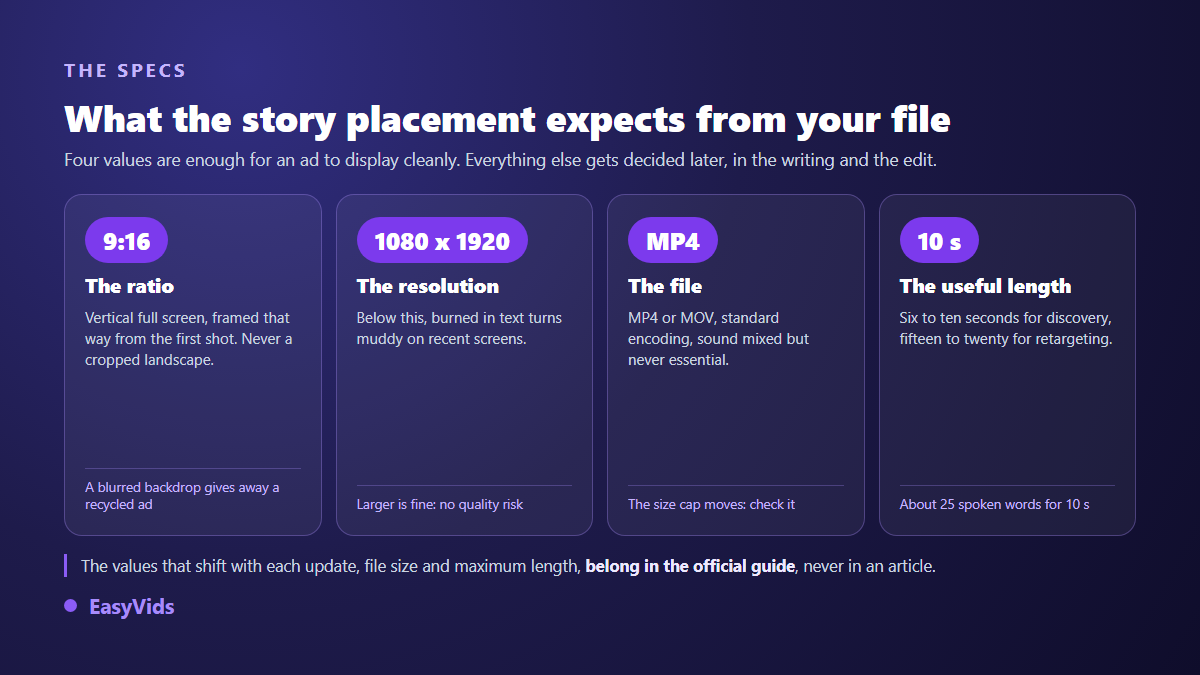
Task: Select the 1080 x 1920 resolution badge
Action: tap(442, 240)
